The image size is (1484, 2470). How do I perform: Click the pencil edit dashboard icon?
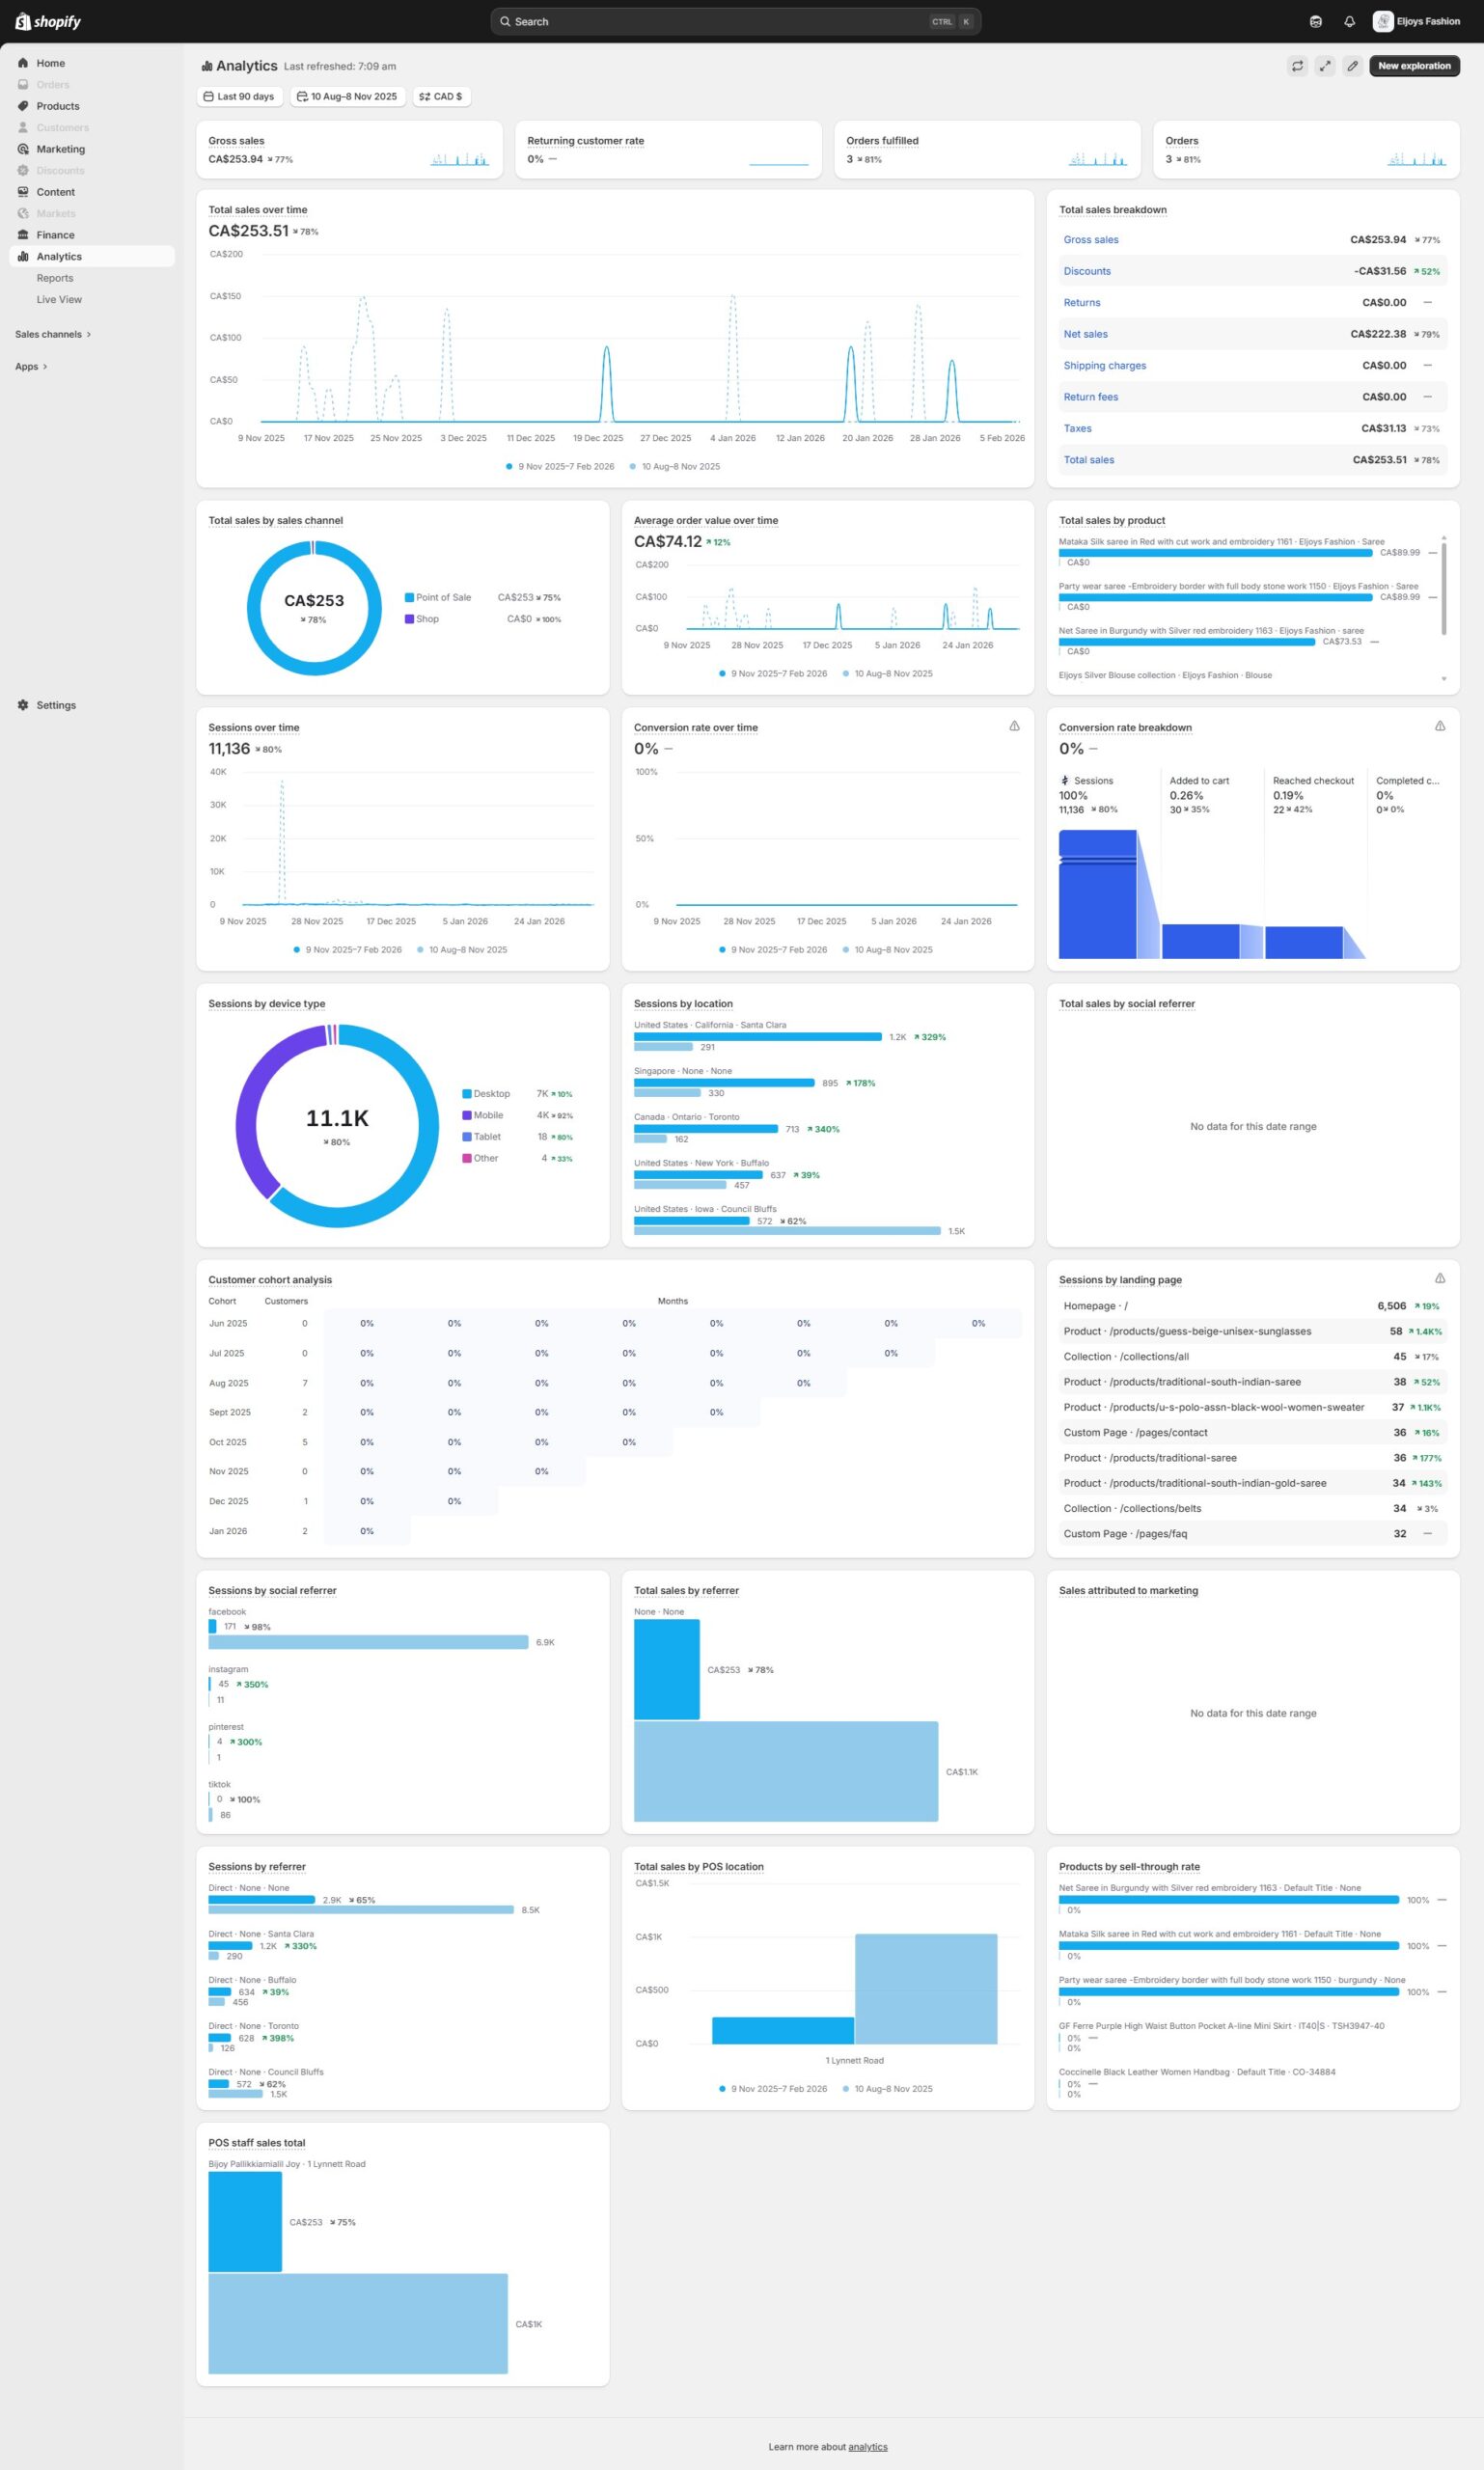(x=1352, y=66)
